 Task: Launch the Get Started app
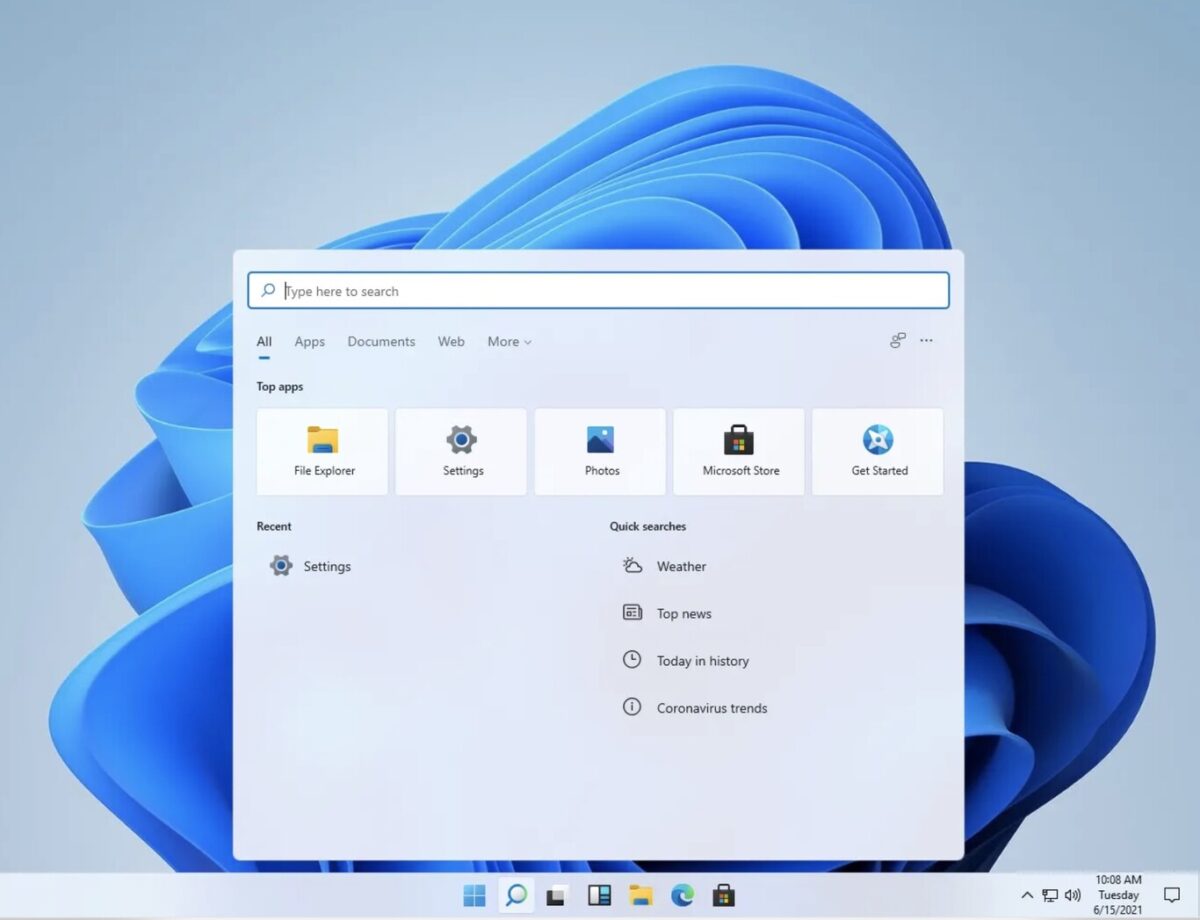pyautogui.click(x=877, y=450)
